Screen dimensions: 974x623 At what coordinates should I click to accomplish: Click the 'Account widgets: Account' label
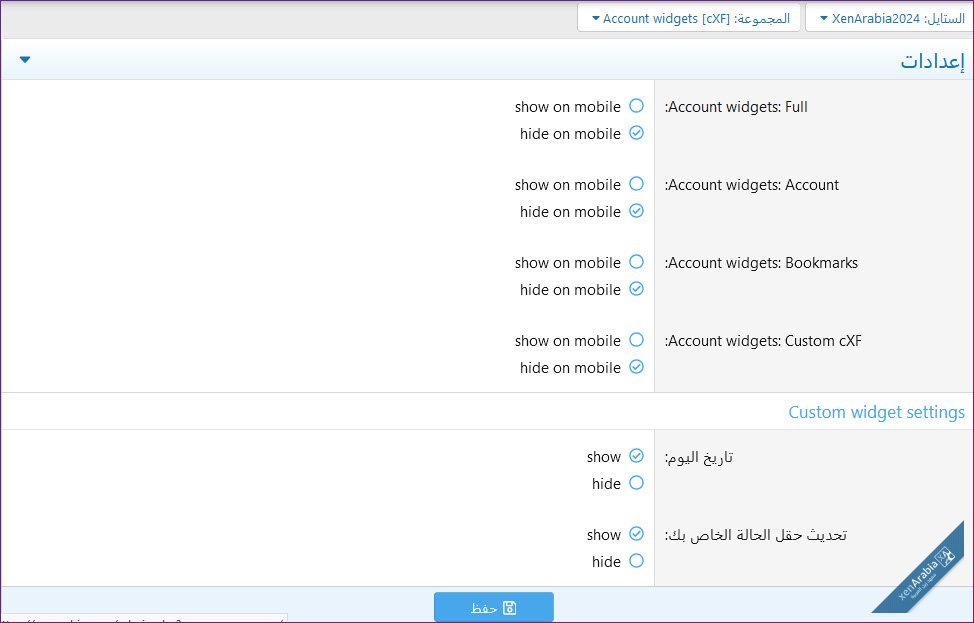752,184
